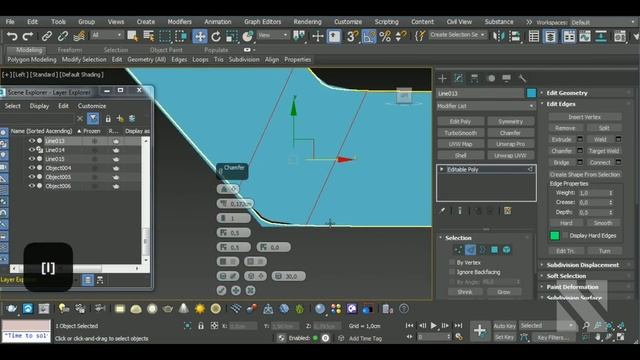Screen dimensions: 640x360
Task: Select the Select and Link tool
Action: tap(47, 36)
